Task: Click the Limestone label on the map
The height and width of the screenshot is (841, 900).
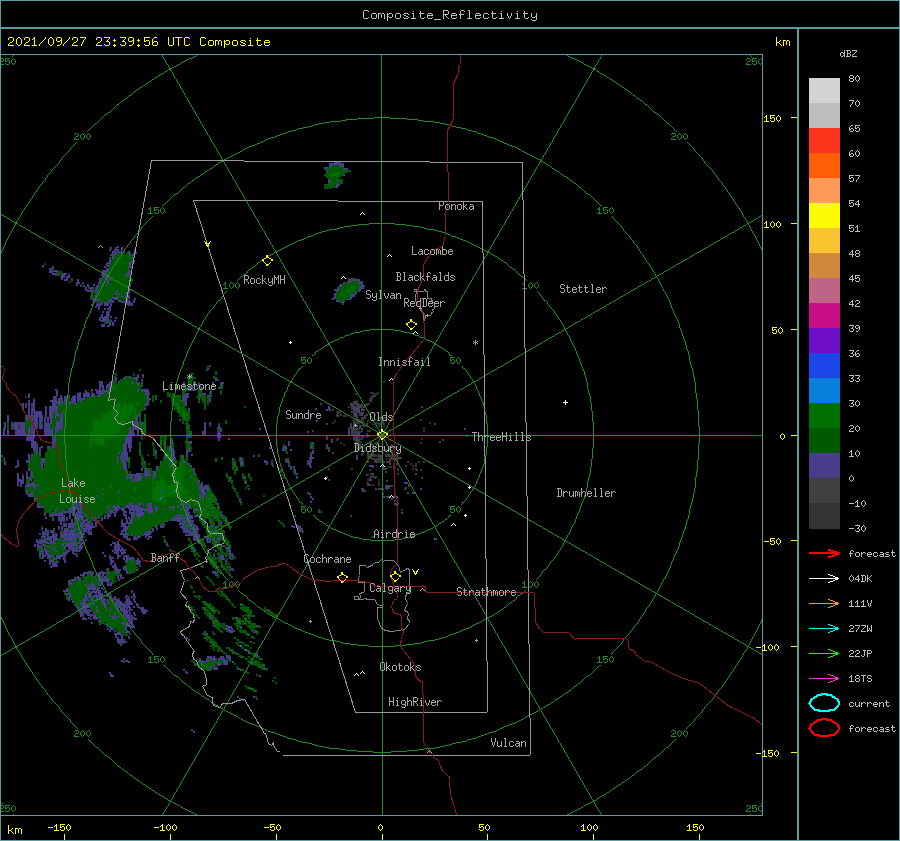Action: 189,386
